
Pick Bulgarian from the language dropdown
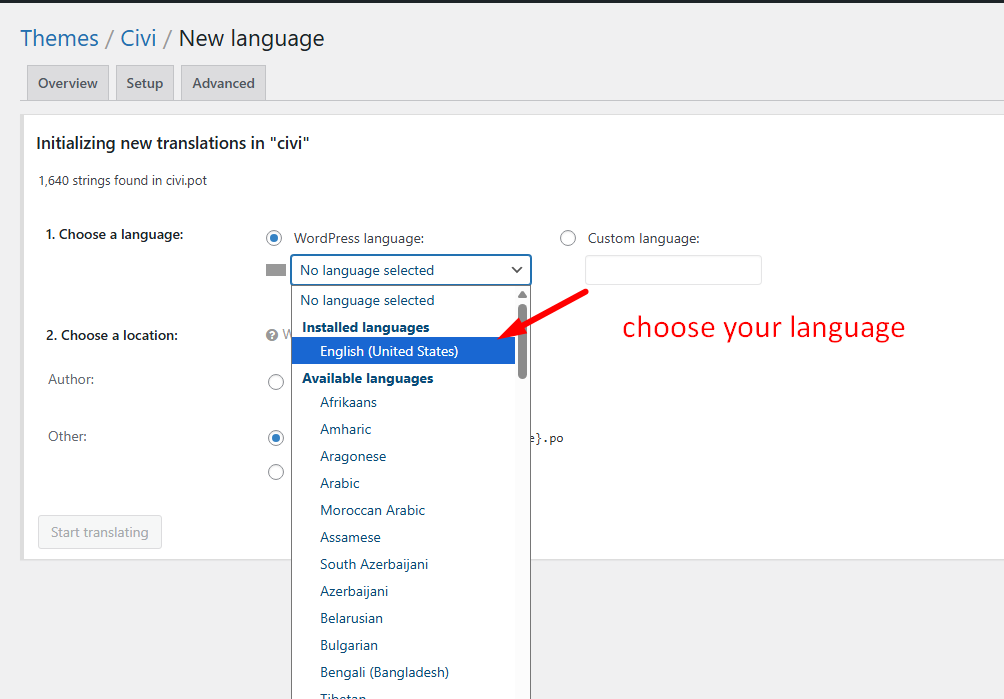(x=349, y=645)
